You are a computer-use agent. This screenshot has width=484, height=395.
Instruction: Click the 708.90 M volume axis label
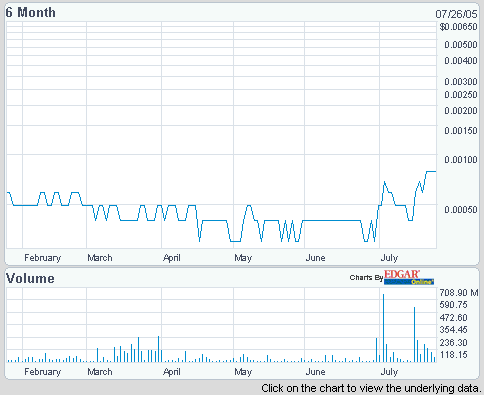tap(459, 293)
